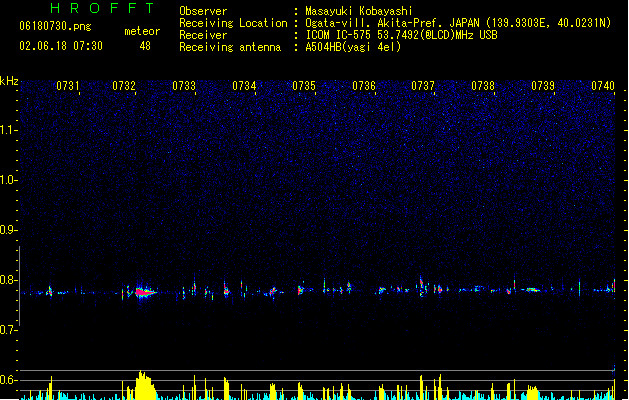Click the meteor count value 48

145,46
